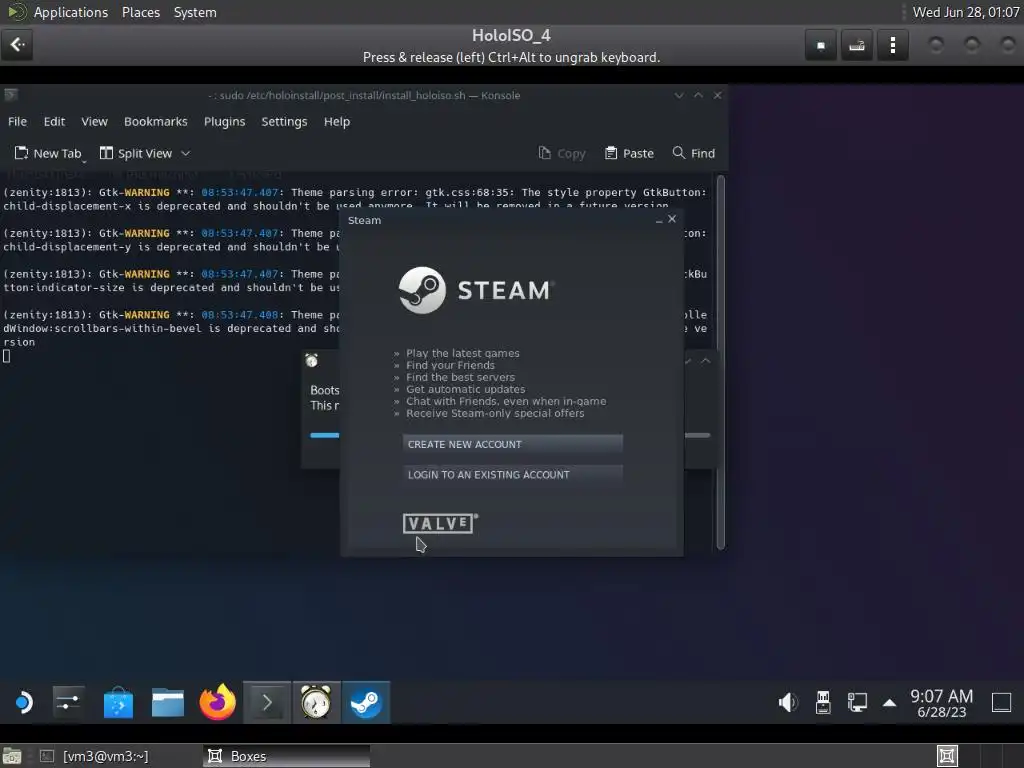Minimize the Steam dialog
Screen dimensions: 1024x768
659,220
